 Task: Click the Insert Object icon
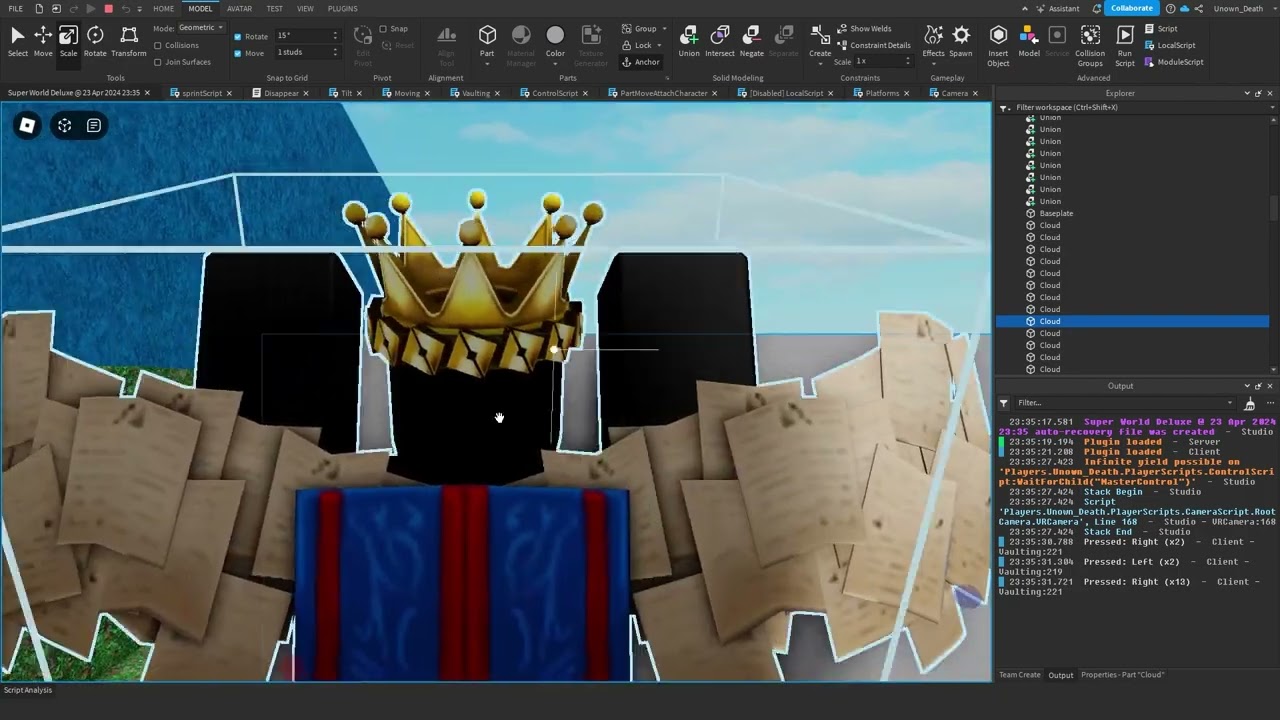click(x=998, y=40)
